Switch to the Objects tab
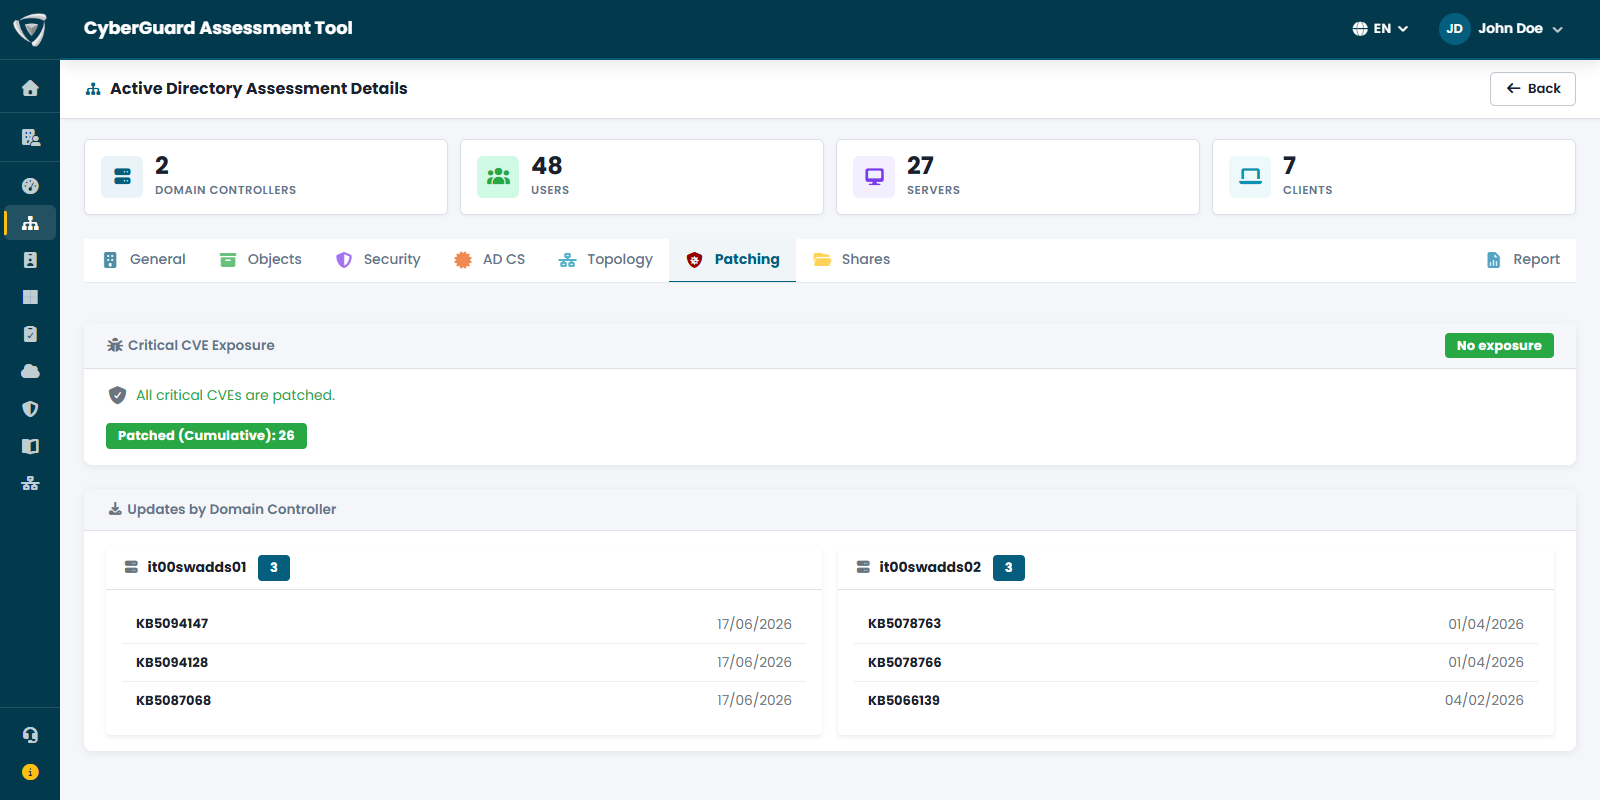This screenshot has height=800, width=1600. (261, 260)
